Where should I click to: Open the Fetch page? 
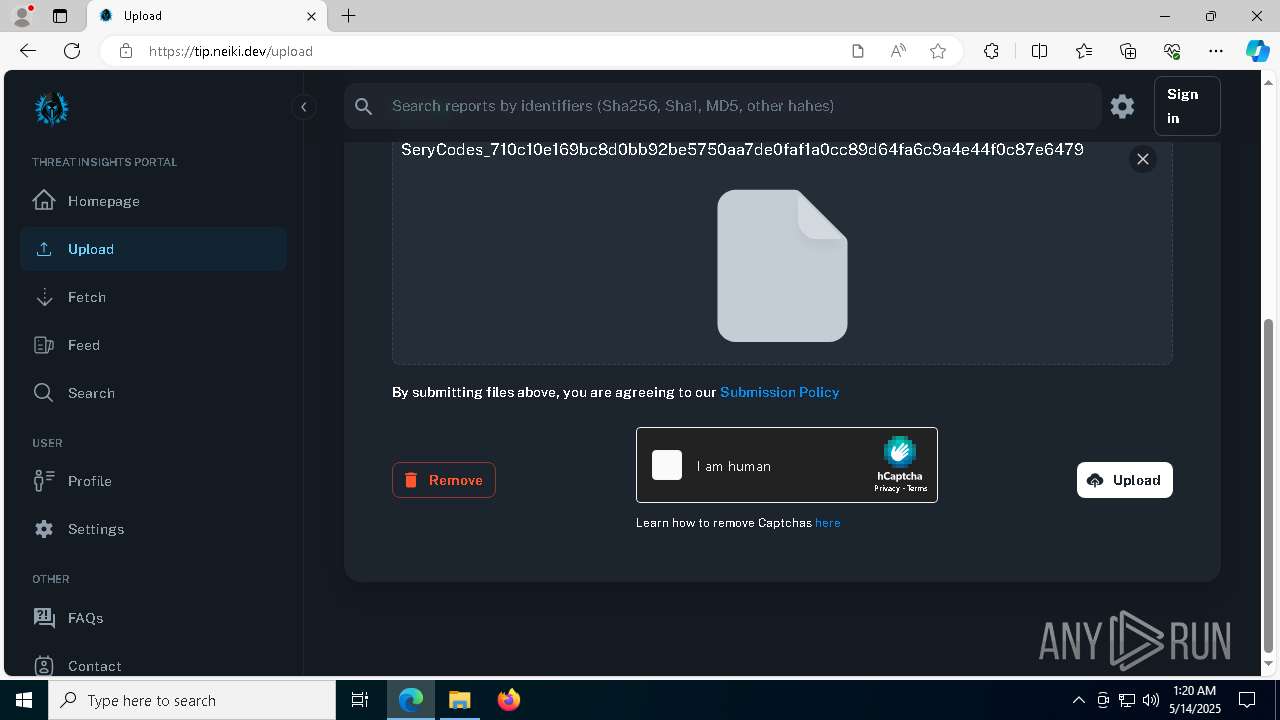point(153,297)
